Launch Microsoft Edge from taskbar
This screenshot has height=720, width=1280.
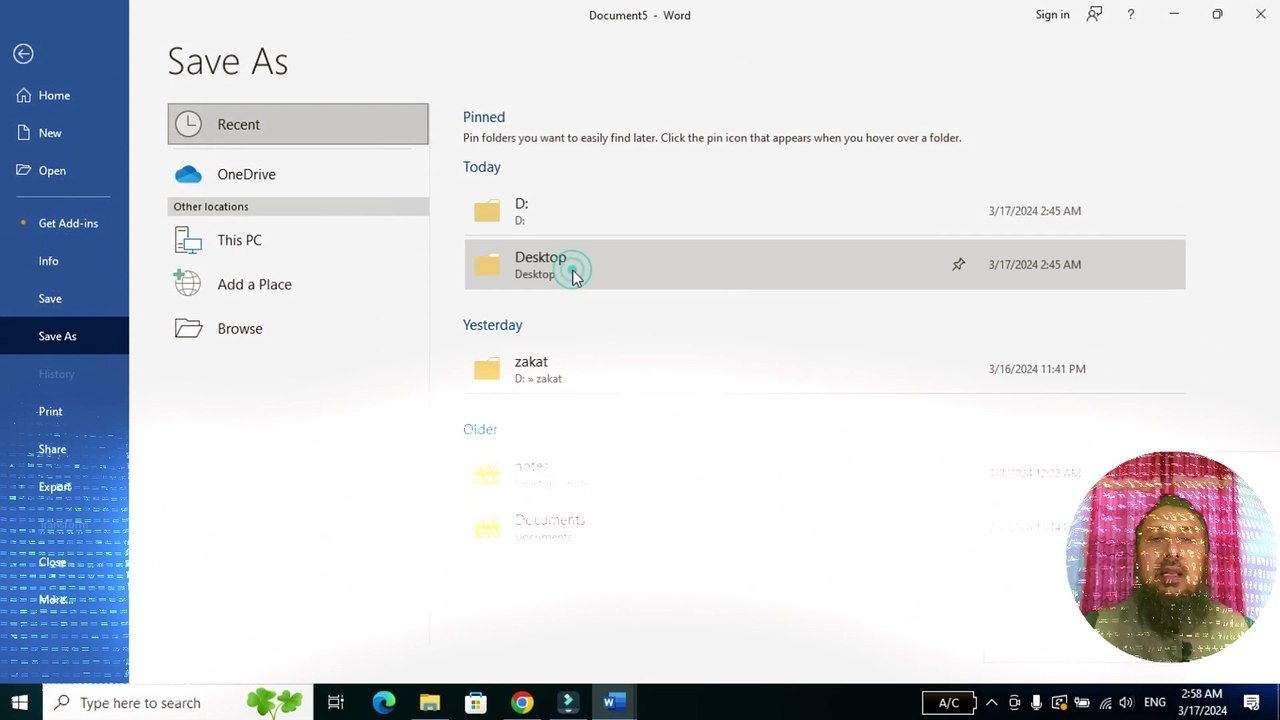tap(384, 702)
